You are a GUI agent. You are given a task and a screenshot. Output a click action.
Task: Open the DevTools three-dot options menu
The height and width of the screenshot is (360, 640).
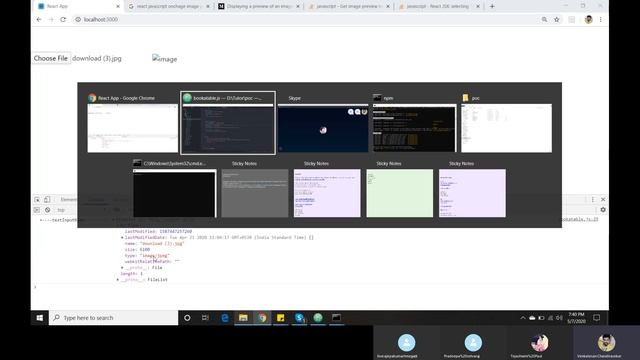[593, 200]
